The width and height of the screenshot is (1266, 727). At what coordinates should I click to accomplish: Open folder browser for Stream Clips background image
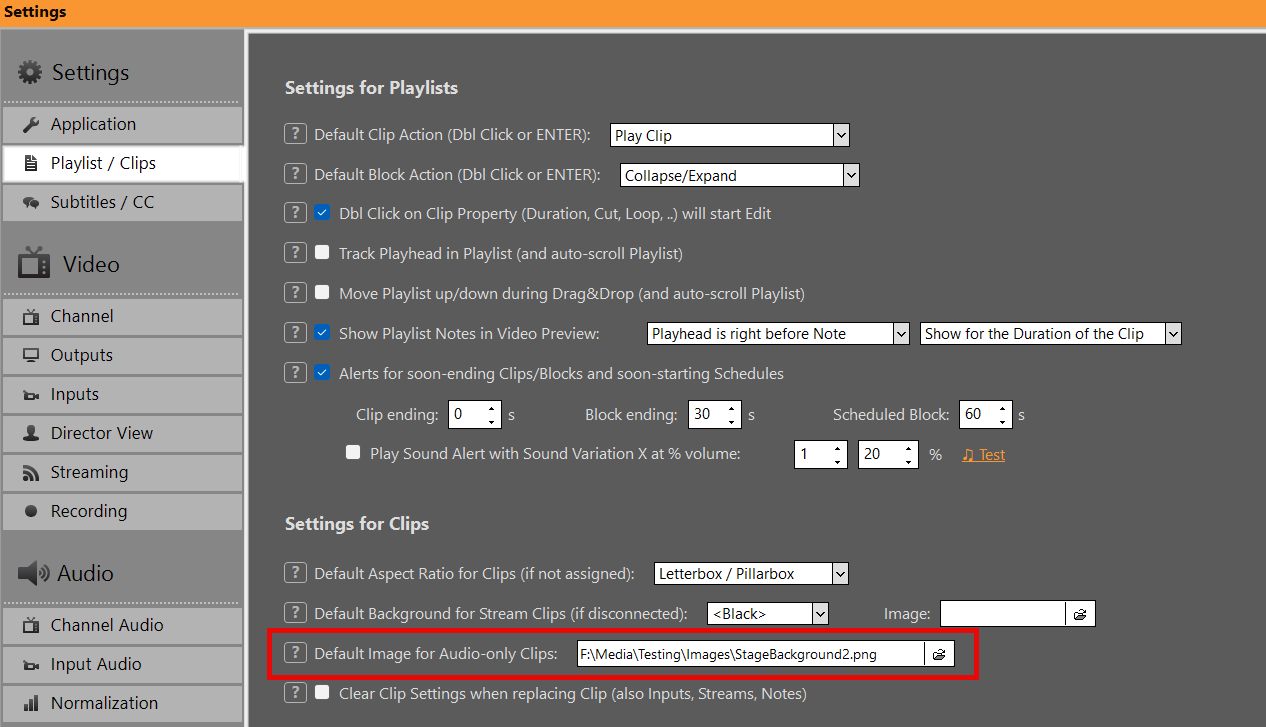point(1080,613)
